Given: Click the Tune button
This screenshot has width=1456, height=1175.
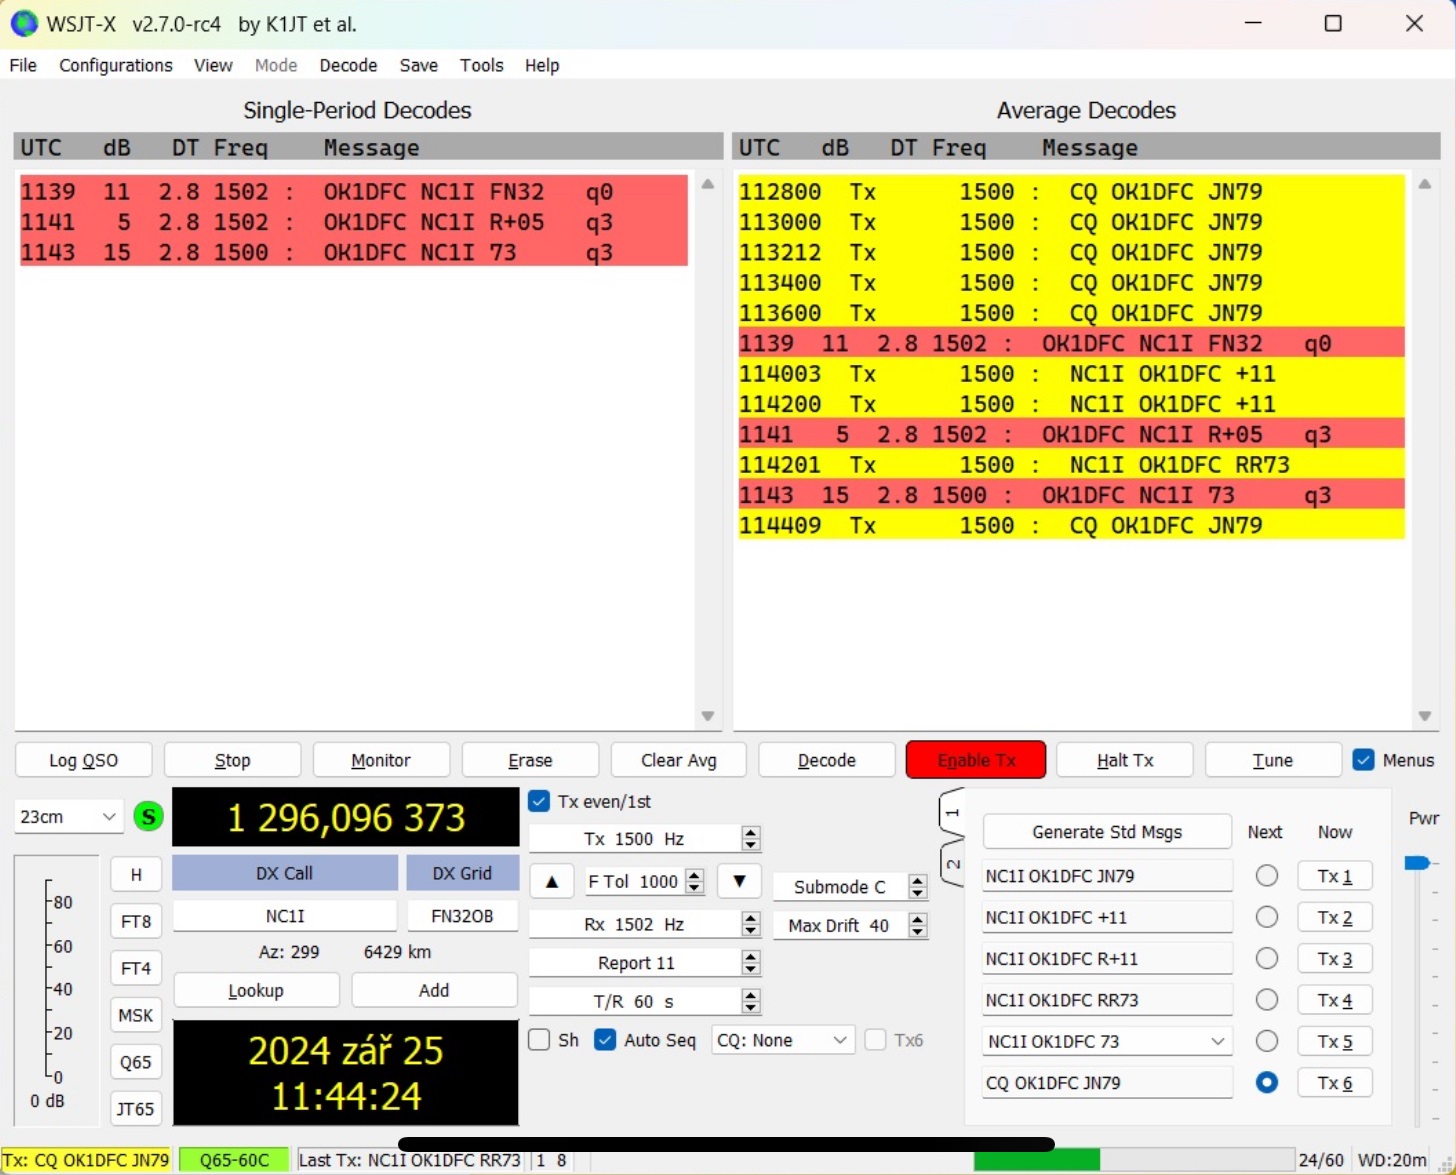Looking at the screenshot, I should (1273, 760).
